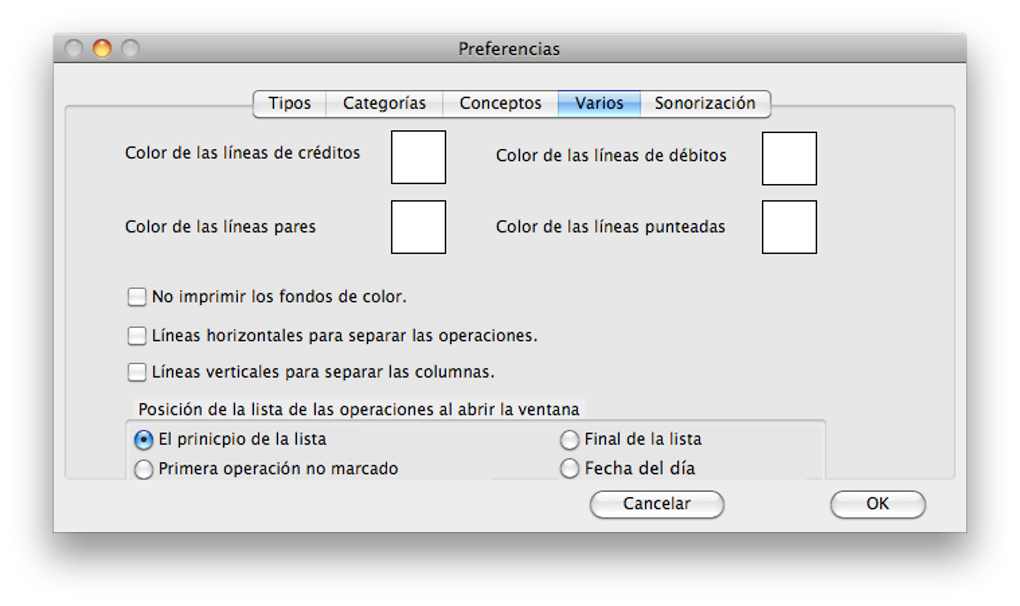The image size is (1020, 606).
Task: Click the color swatch for líneas de débitos
Action: [x=789, y=157]
